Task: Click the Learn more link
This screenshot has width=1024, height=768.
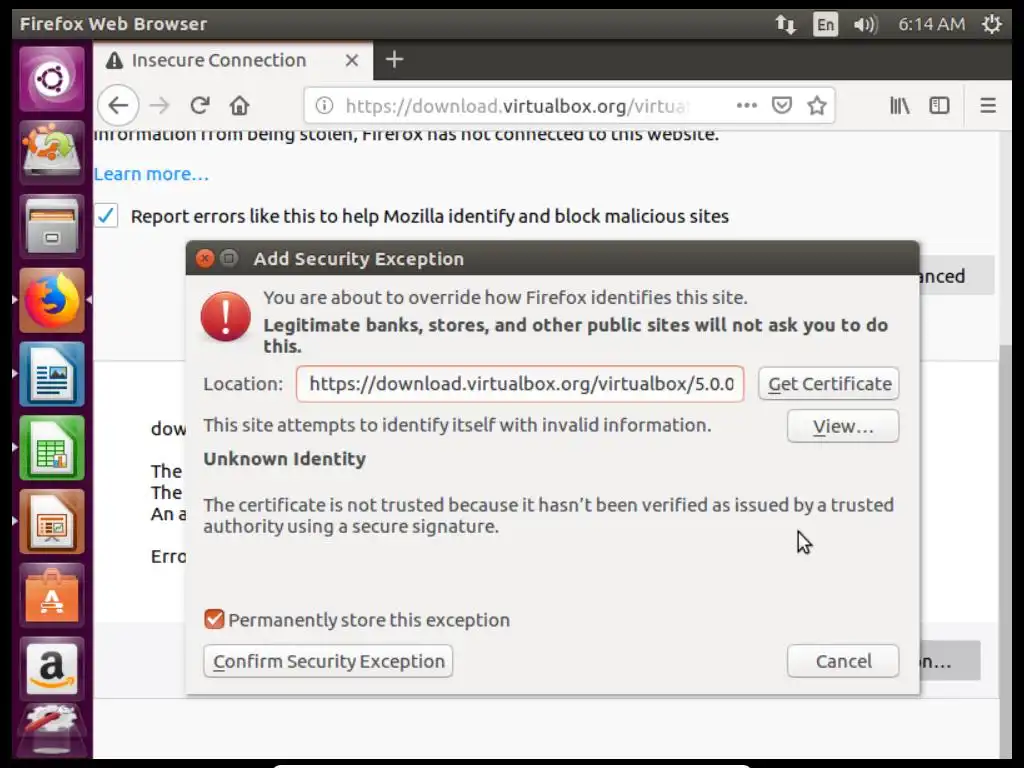Action: [151, 174]
